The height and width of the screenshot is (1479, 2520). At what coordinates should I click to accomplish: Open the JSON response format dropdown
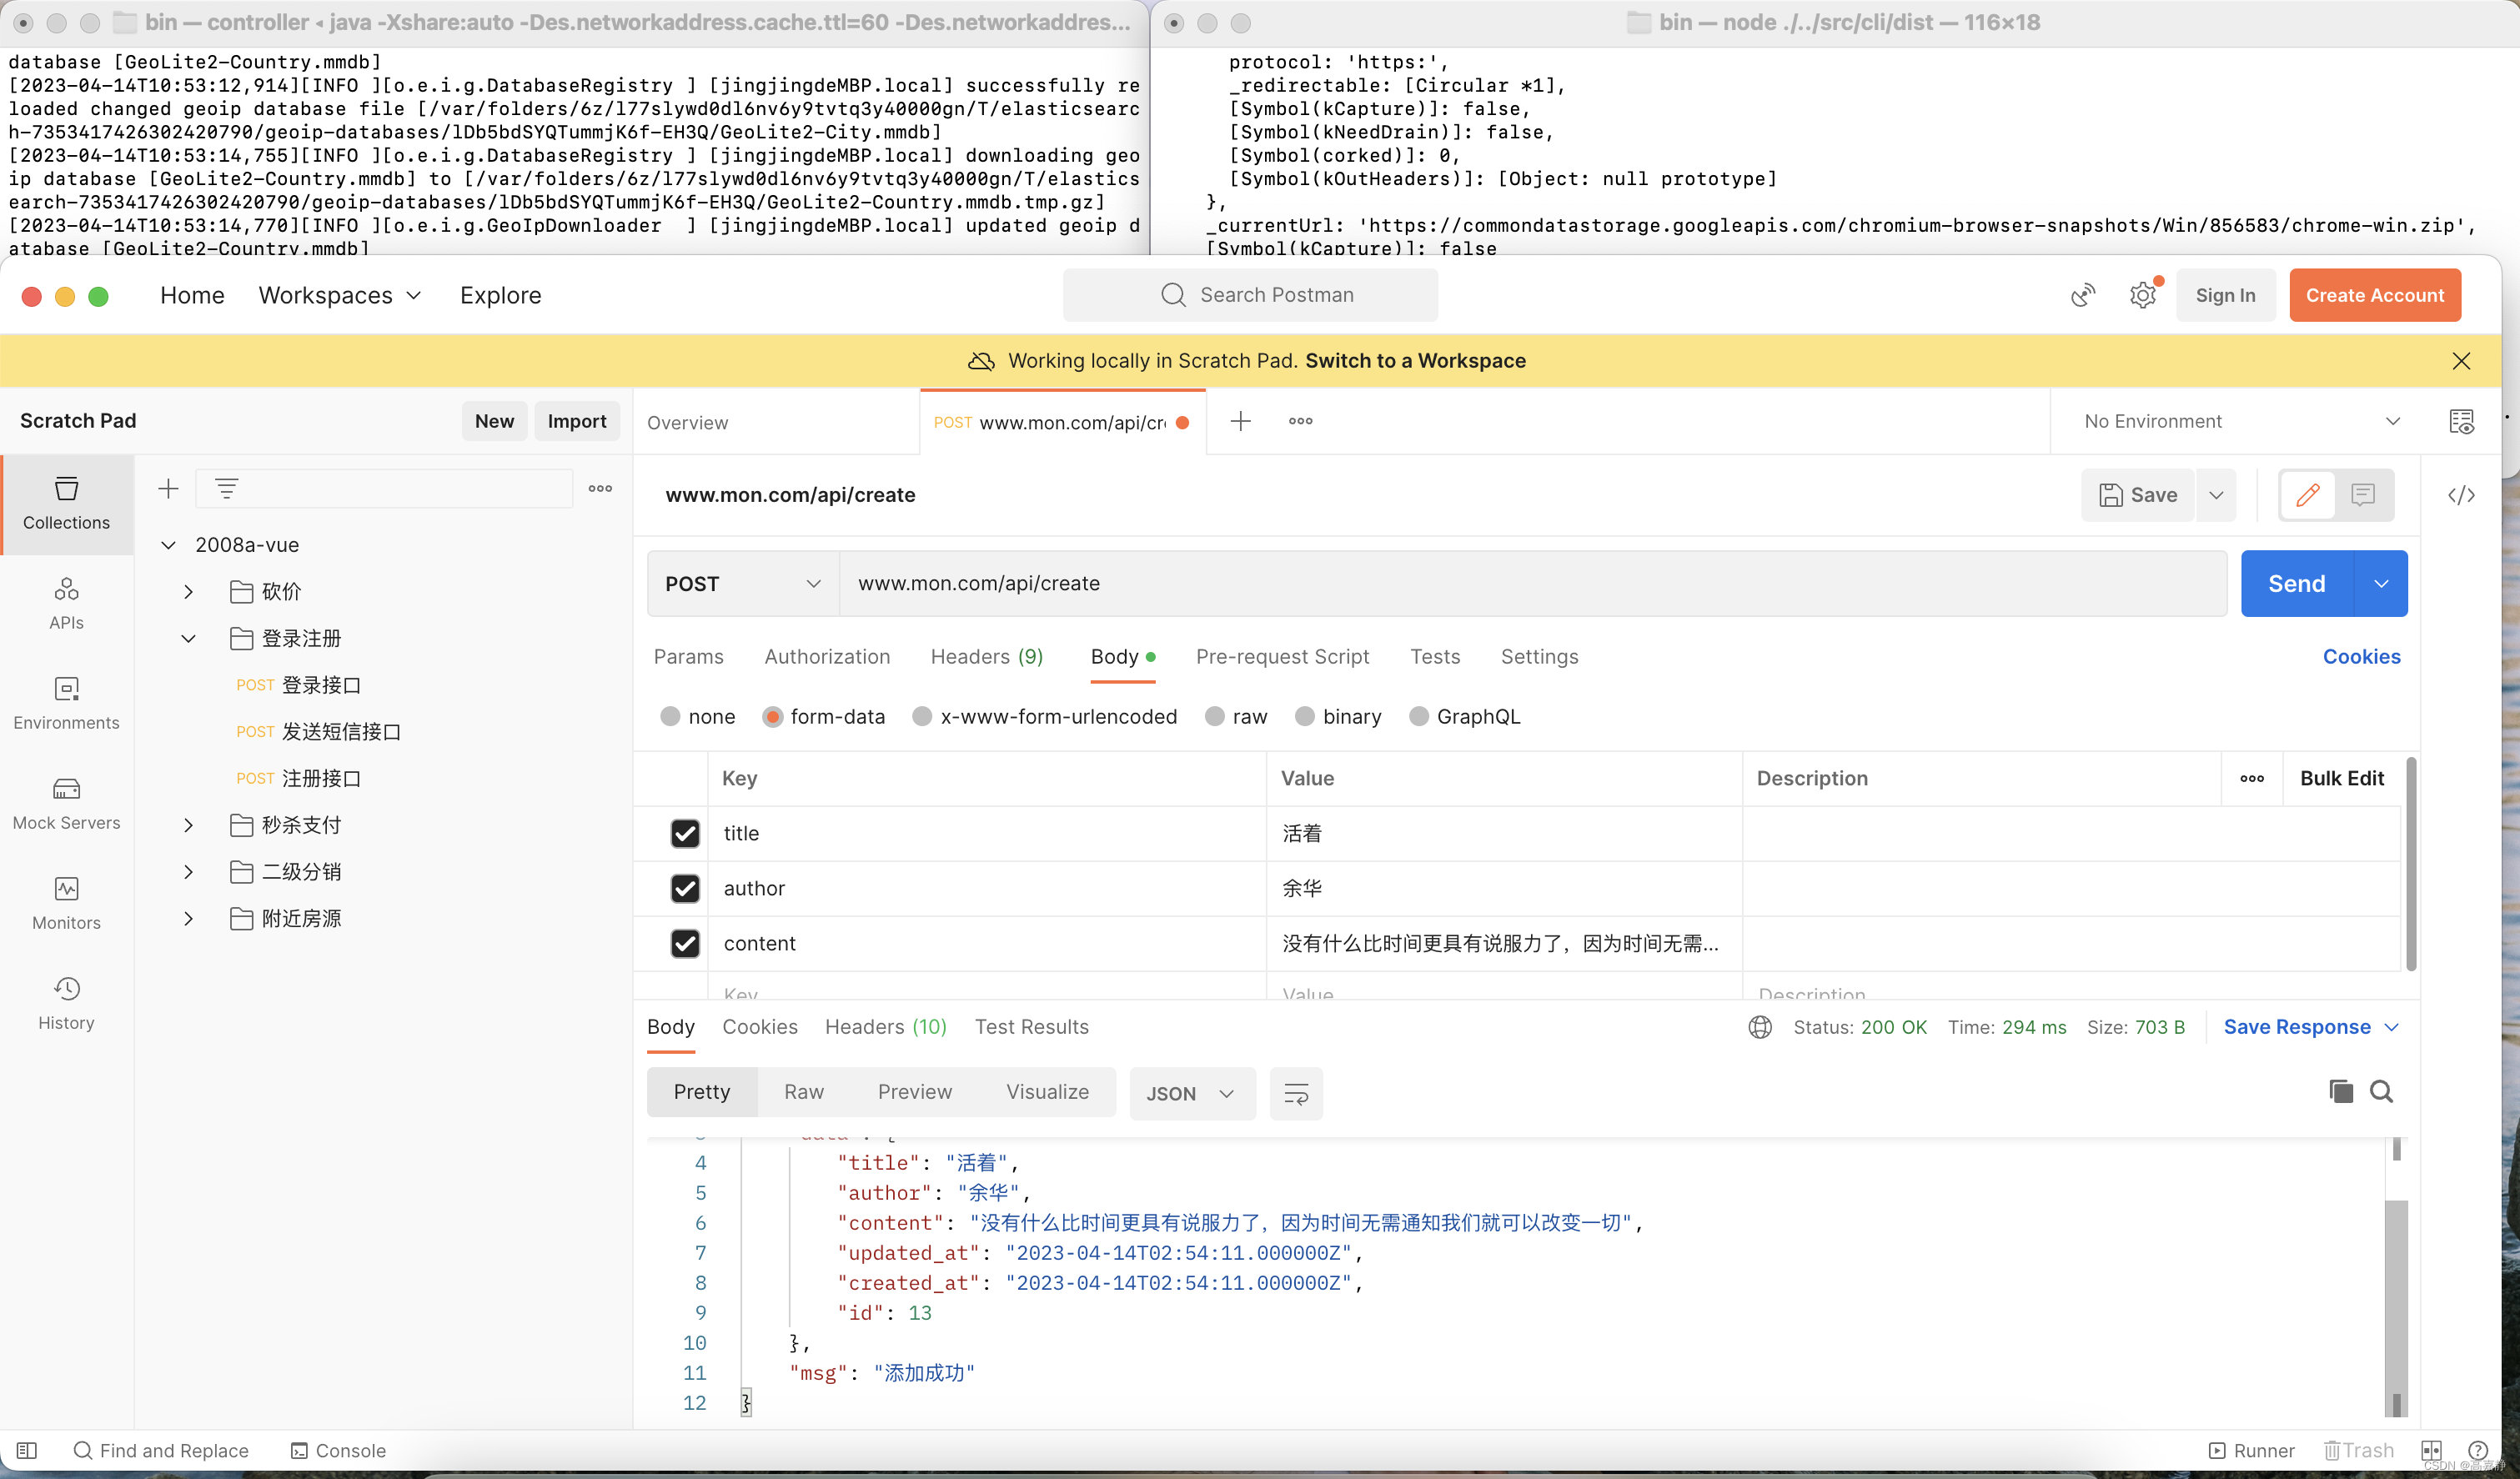tap(1192, 1093)
